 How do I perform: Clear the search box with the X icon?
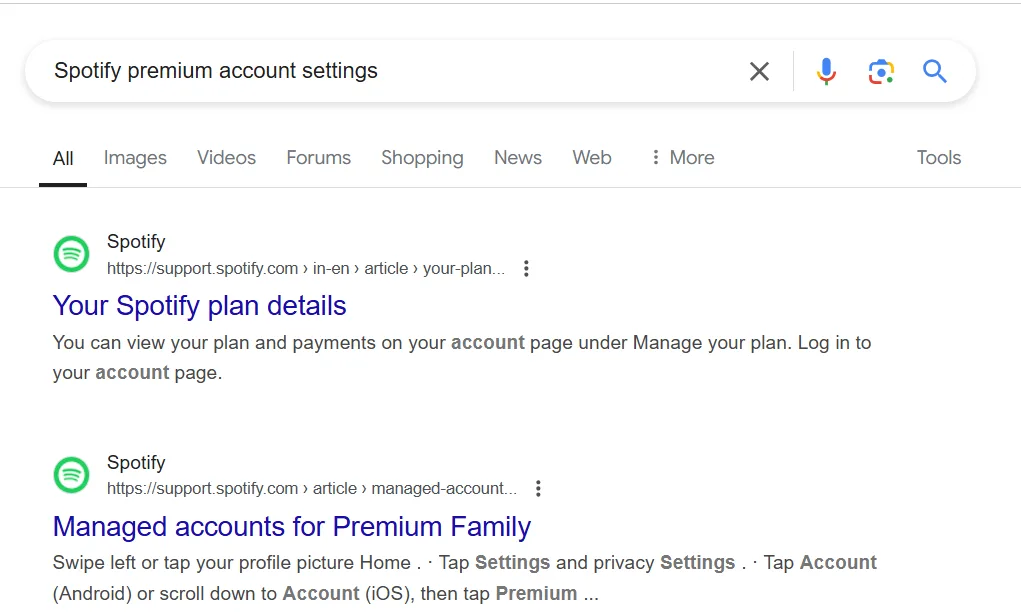759,71
